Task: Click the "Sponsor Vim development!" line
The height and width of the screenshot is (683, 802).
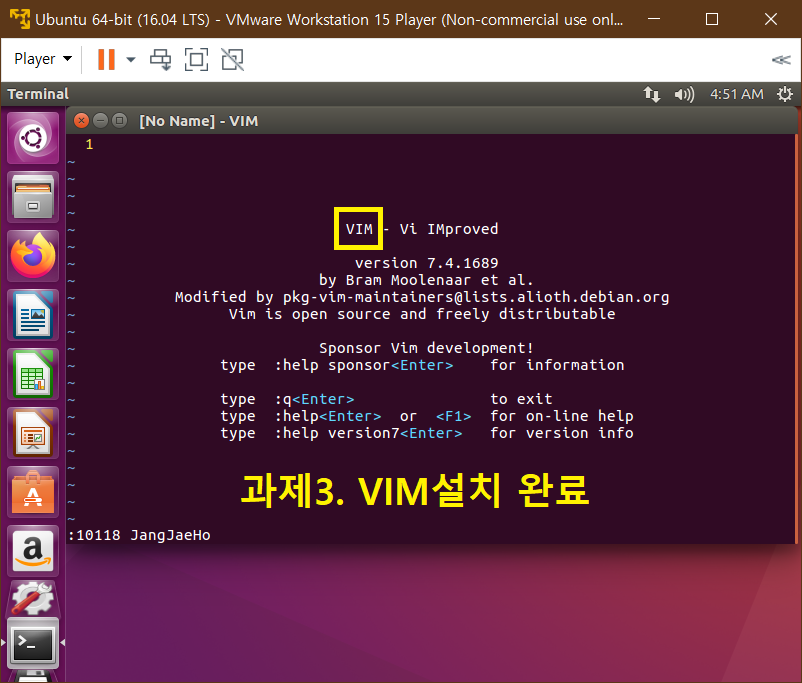Action: 426,348
